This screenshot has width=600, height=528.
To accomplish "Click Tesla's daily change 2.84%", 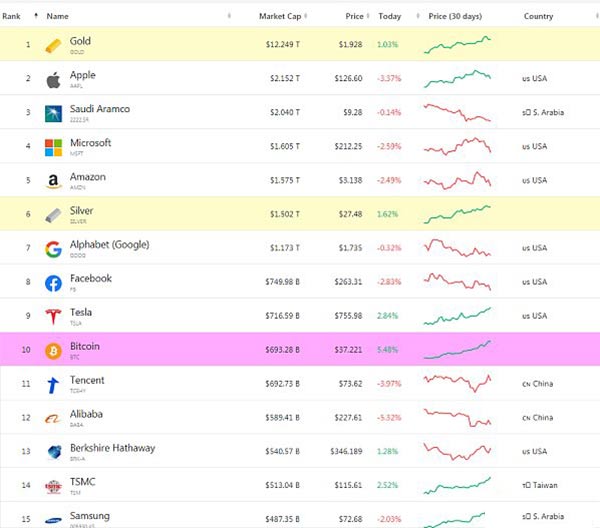I will click(x=388, y=316).
